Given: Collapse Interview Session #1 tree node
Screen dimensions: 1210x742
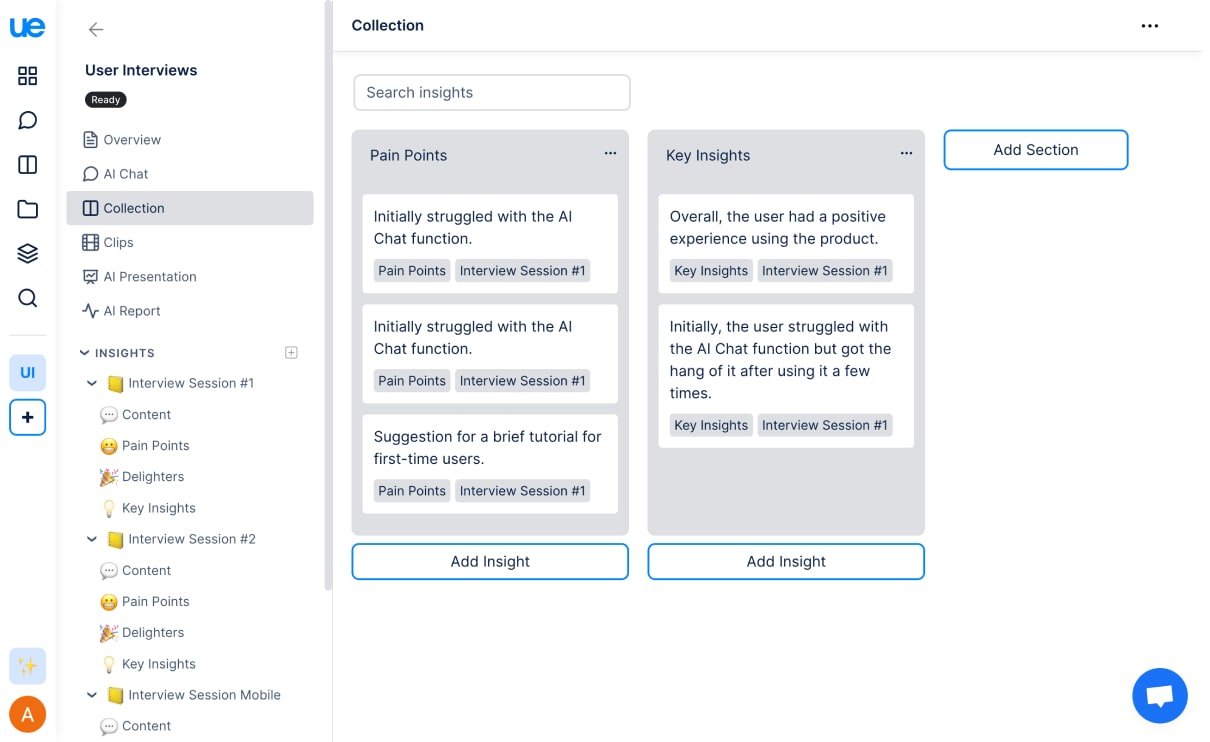Looking at the screenshot, I should [x=92, y=383].
